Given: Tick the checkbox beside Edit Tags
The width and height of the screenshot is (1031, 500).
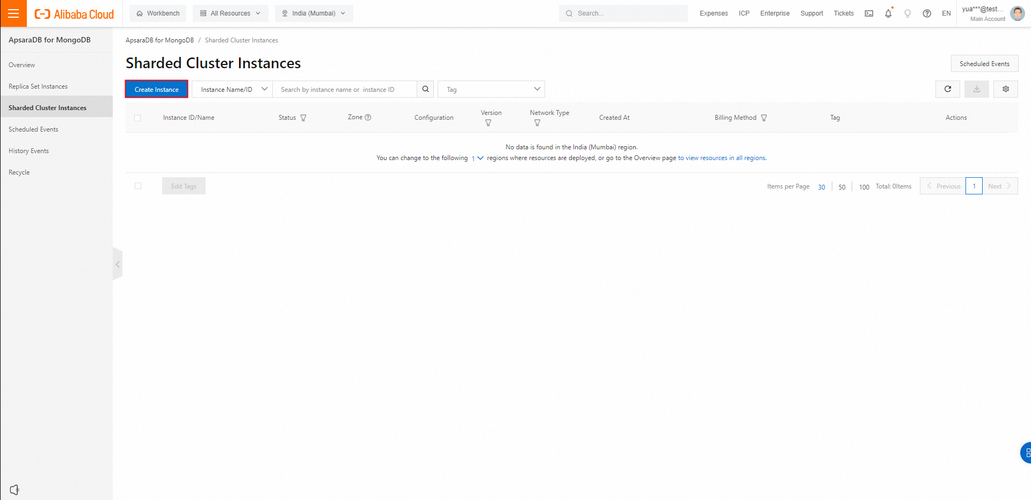Looking at the screenshot, I should (x=137, y=186).
